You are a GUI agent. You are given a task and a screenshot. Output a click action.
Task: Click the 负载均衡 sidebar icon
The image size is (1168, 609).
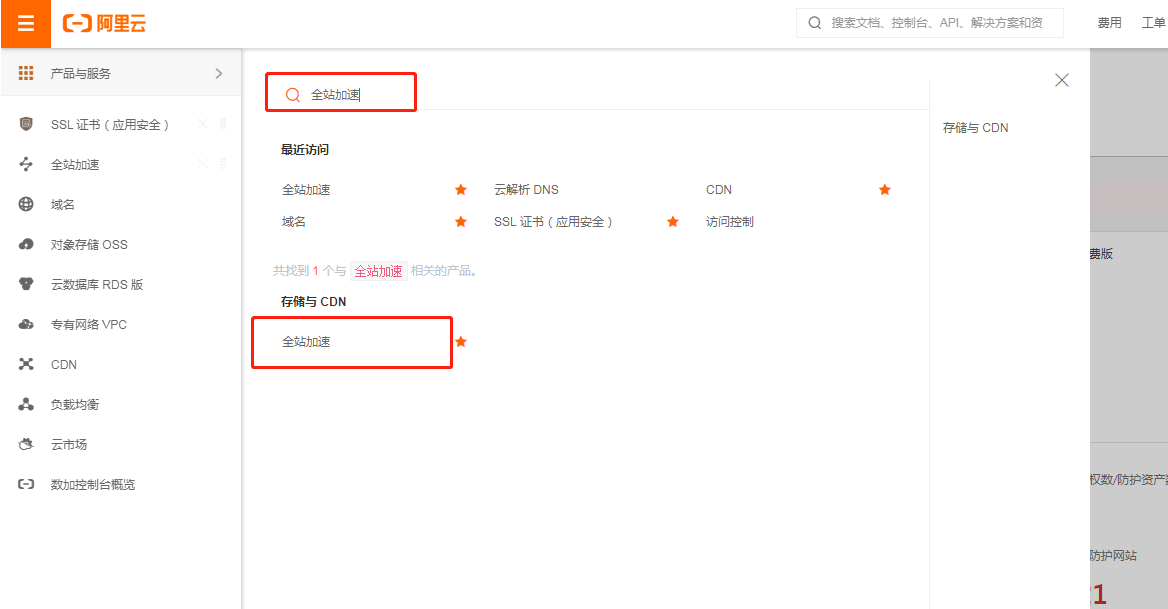click(x=26, y=404)
